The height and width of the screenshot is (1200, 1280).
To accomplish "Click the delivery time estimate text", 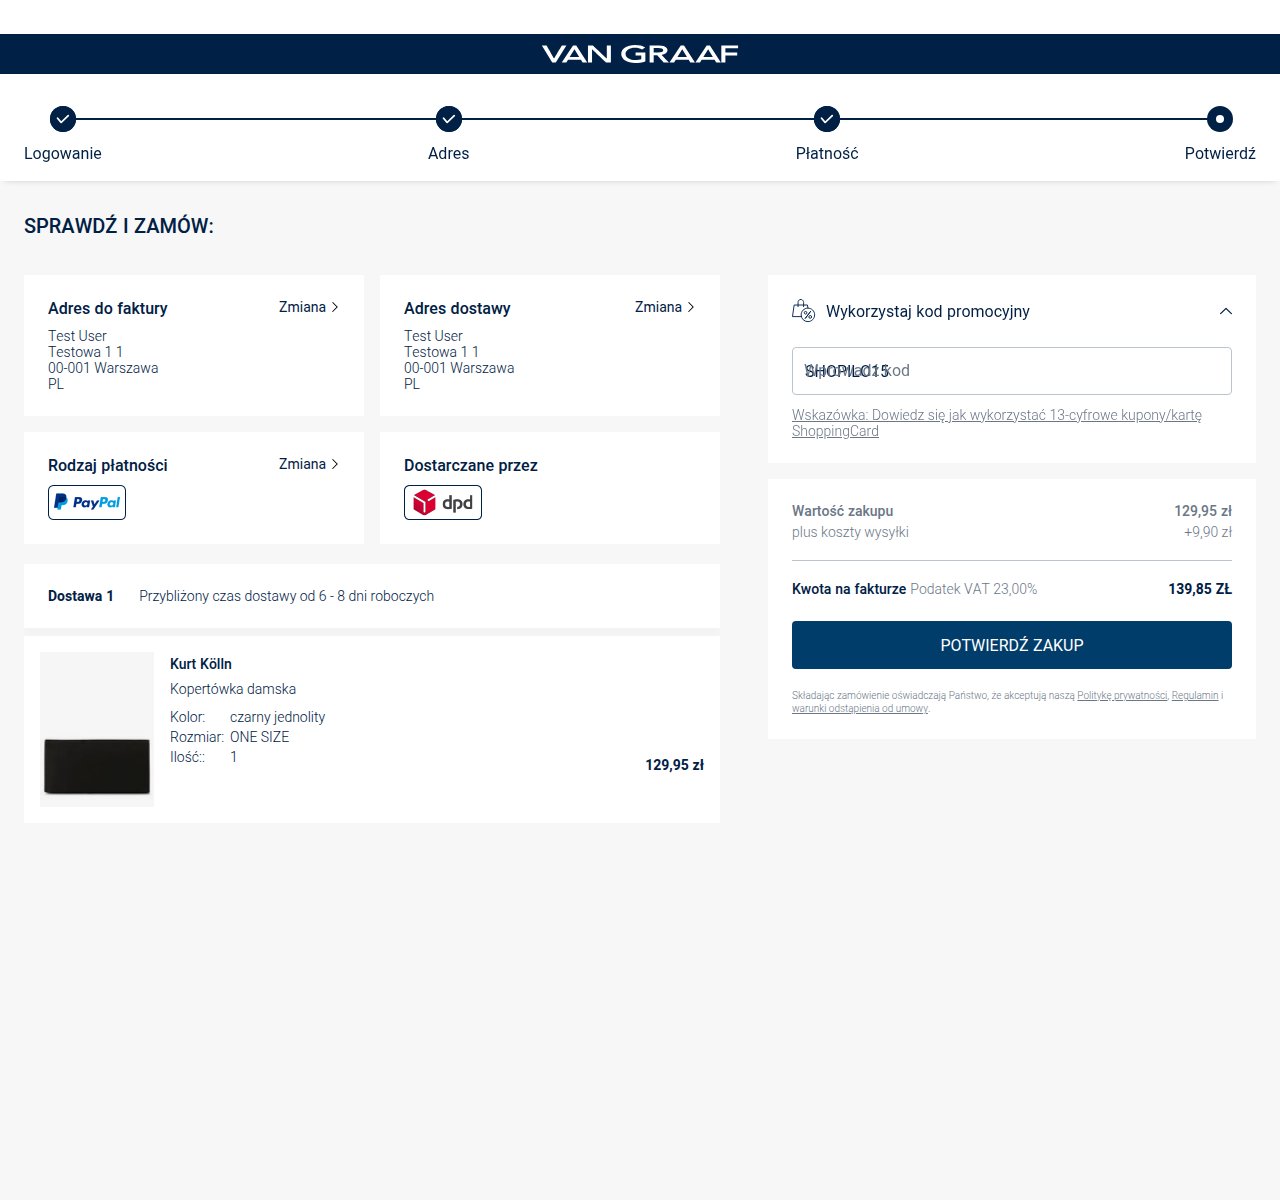I will coord(287,596).
